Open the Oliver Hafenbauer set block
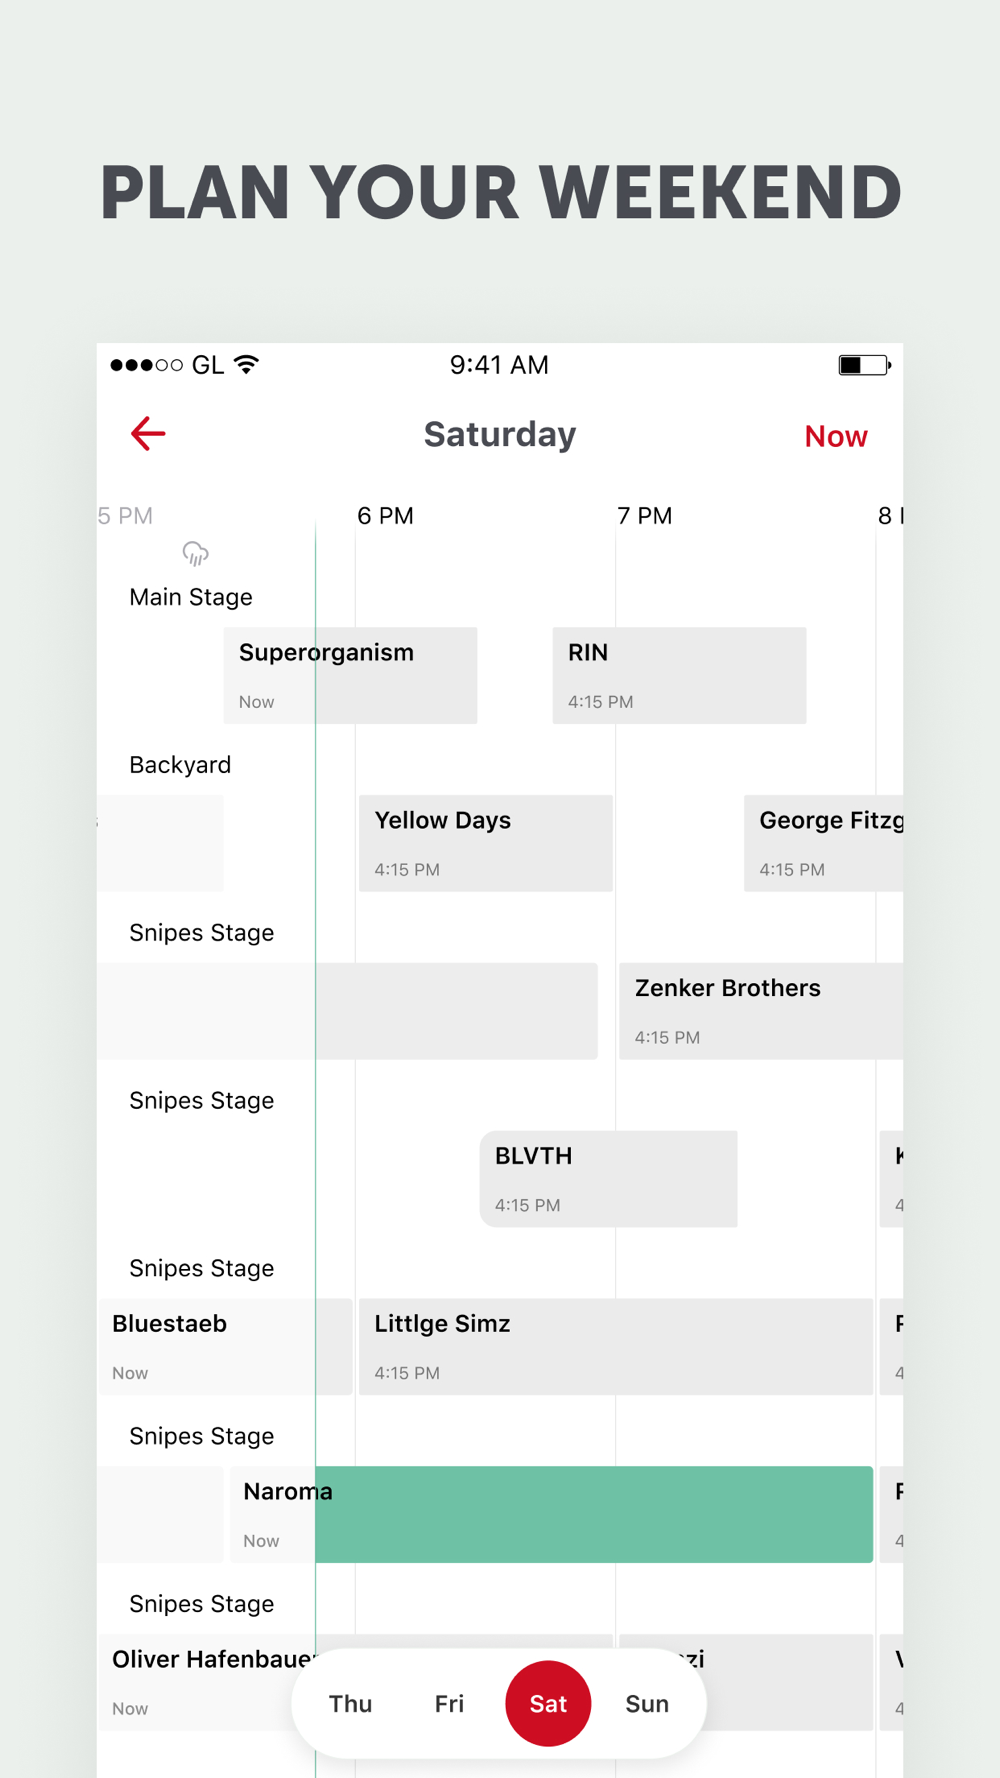 [x=200, y=1682]
